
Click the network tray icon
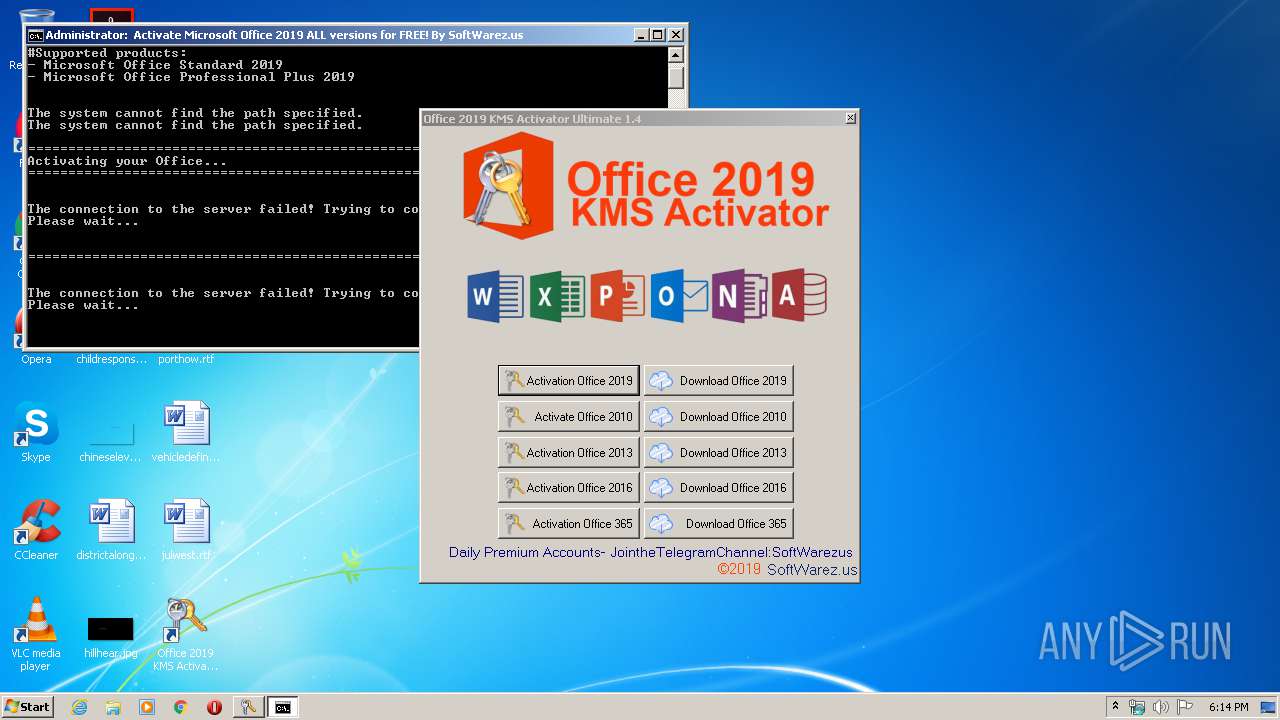pyautogui.click(x=1137, y=707)
